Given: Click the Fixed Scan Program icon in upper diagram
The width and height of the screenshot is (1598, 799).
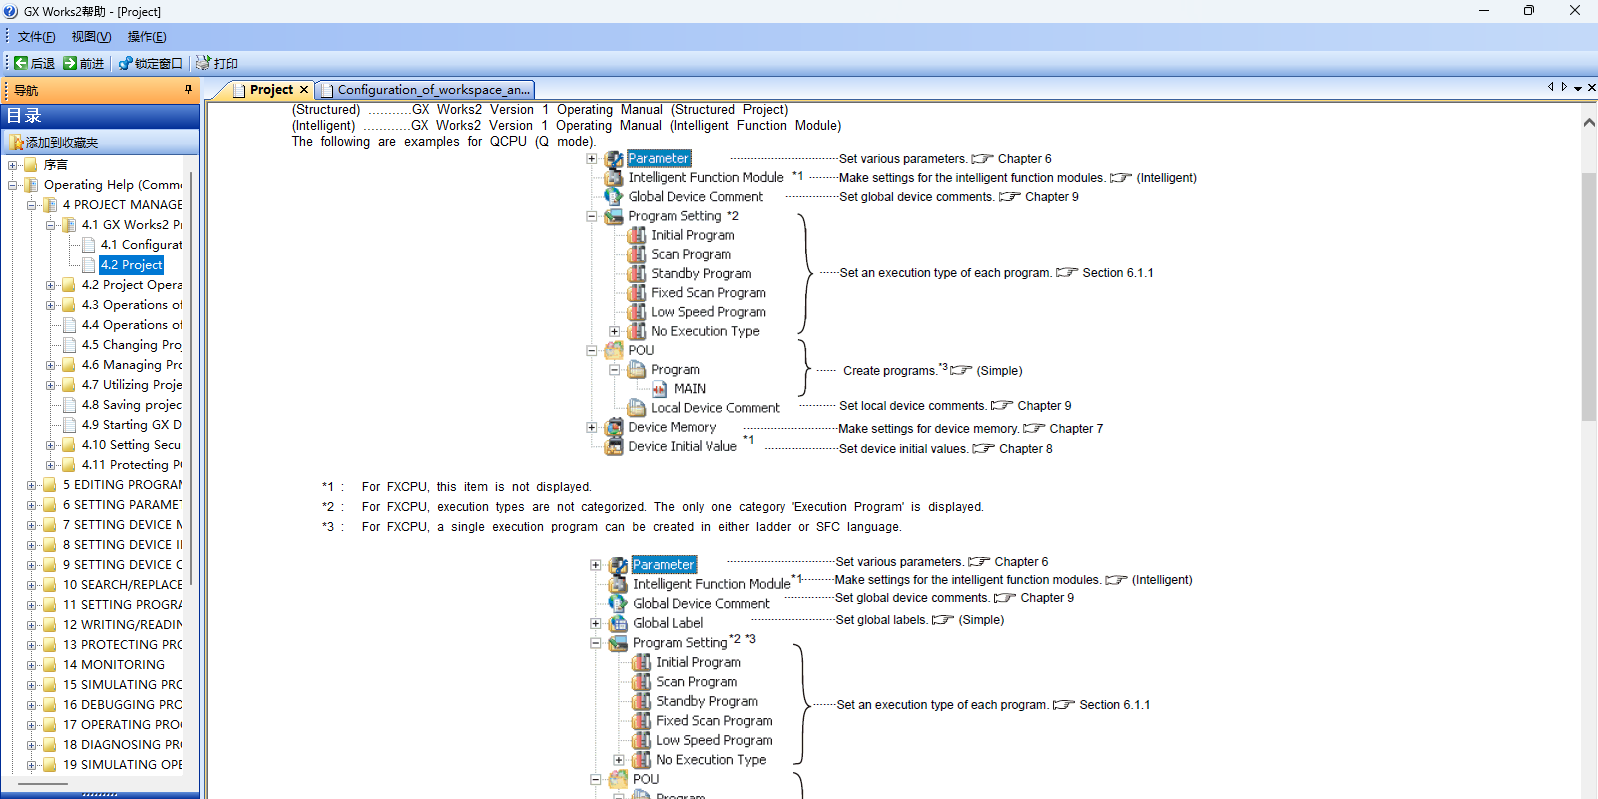Looking at the screenshot, I should click(x=636, y=293).
